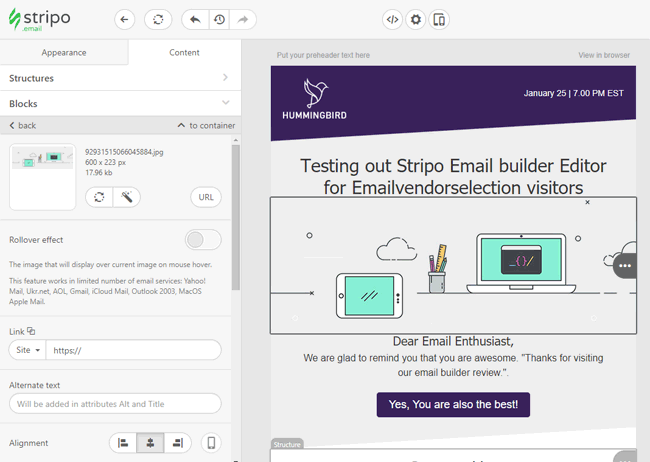Click the https:// link input field
This screenshot has height=462, width=650.
[x=133, y=350]
